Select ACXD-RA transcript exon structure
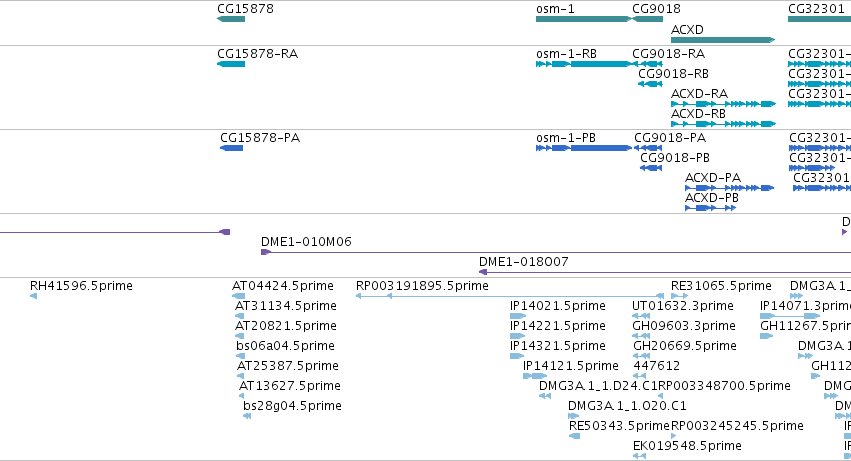Viewport: 851px width, 461px height. 723,104
